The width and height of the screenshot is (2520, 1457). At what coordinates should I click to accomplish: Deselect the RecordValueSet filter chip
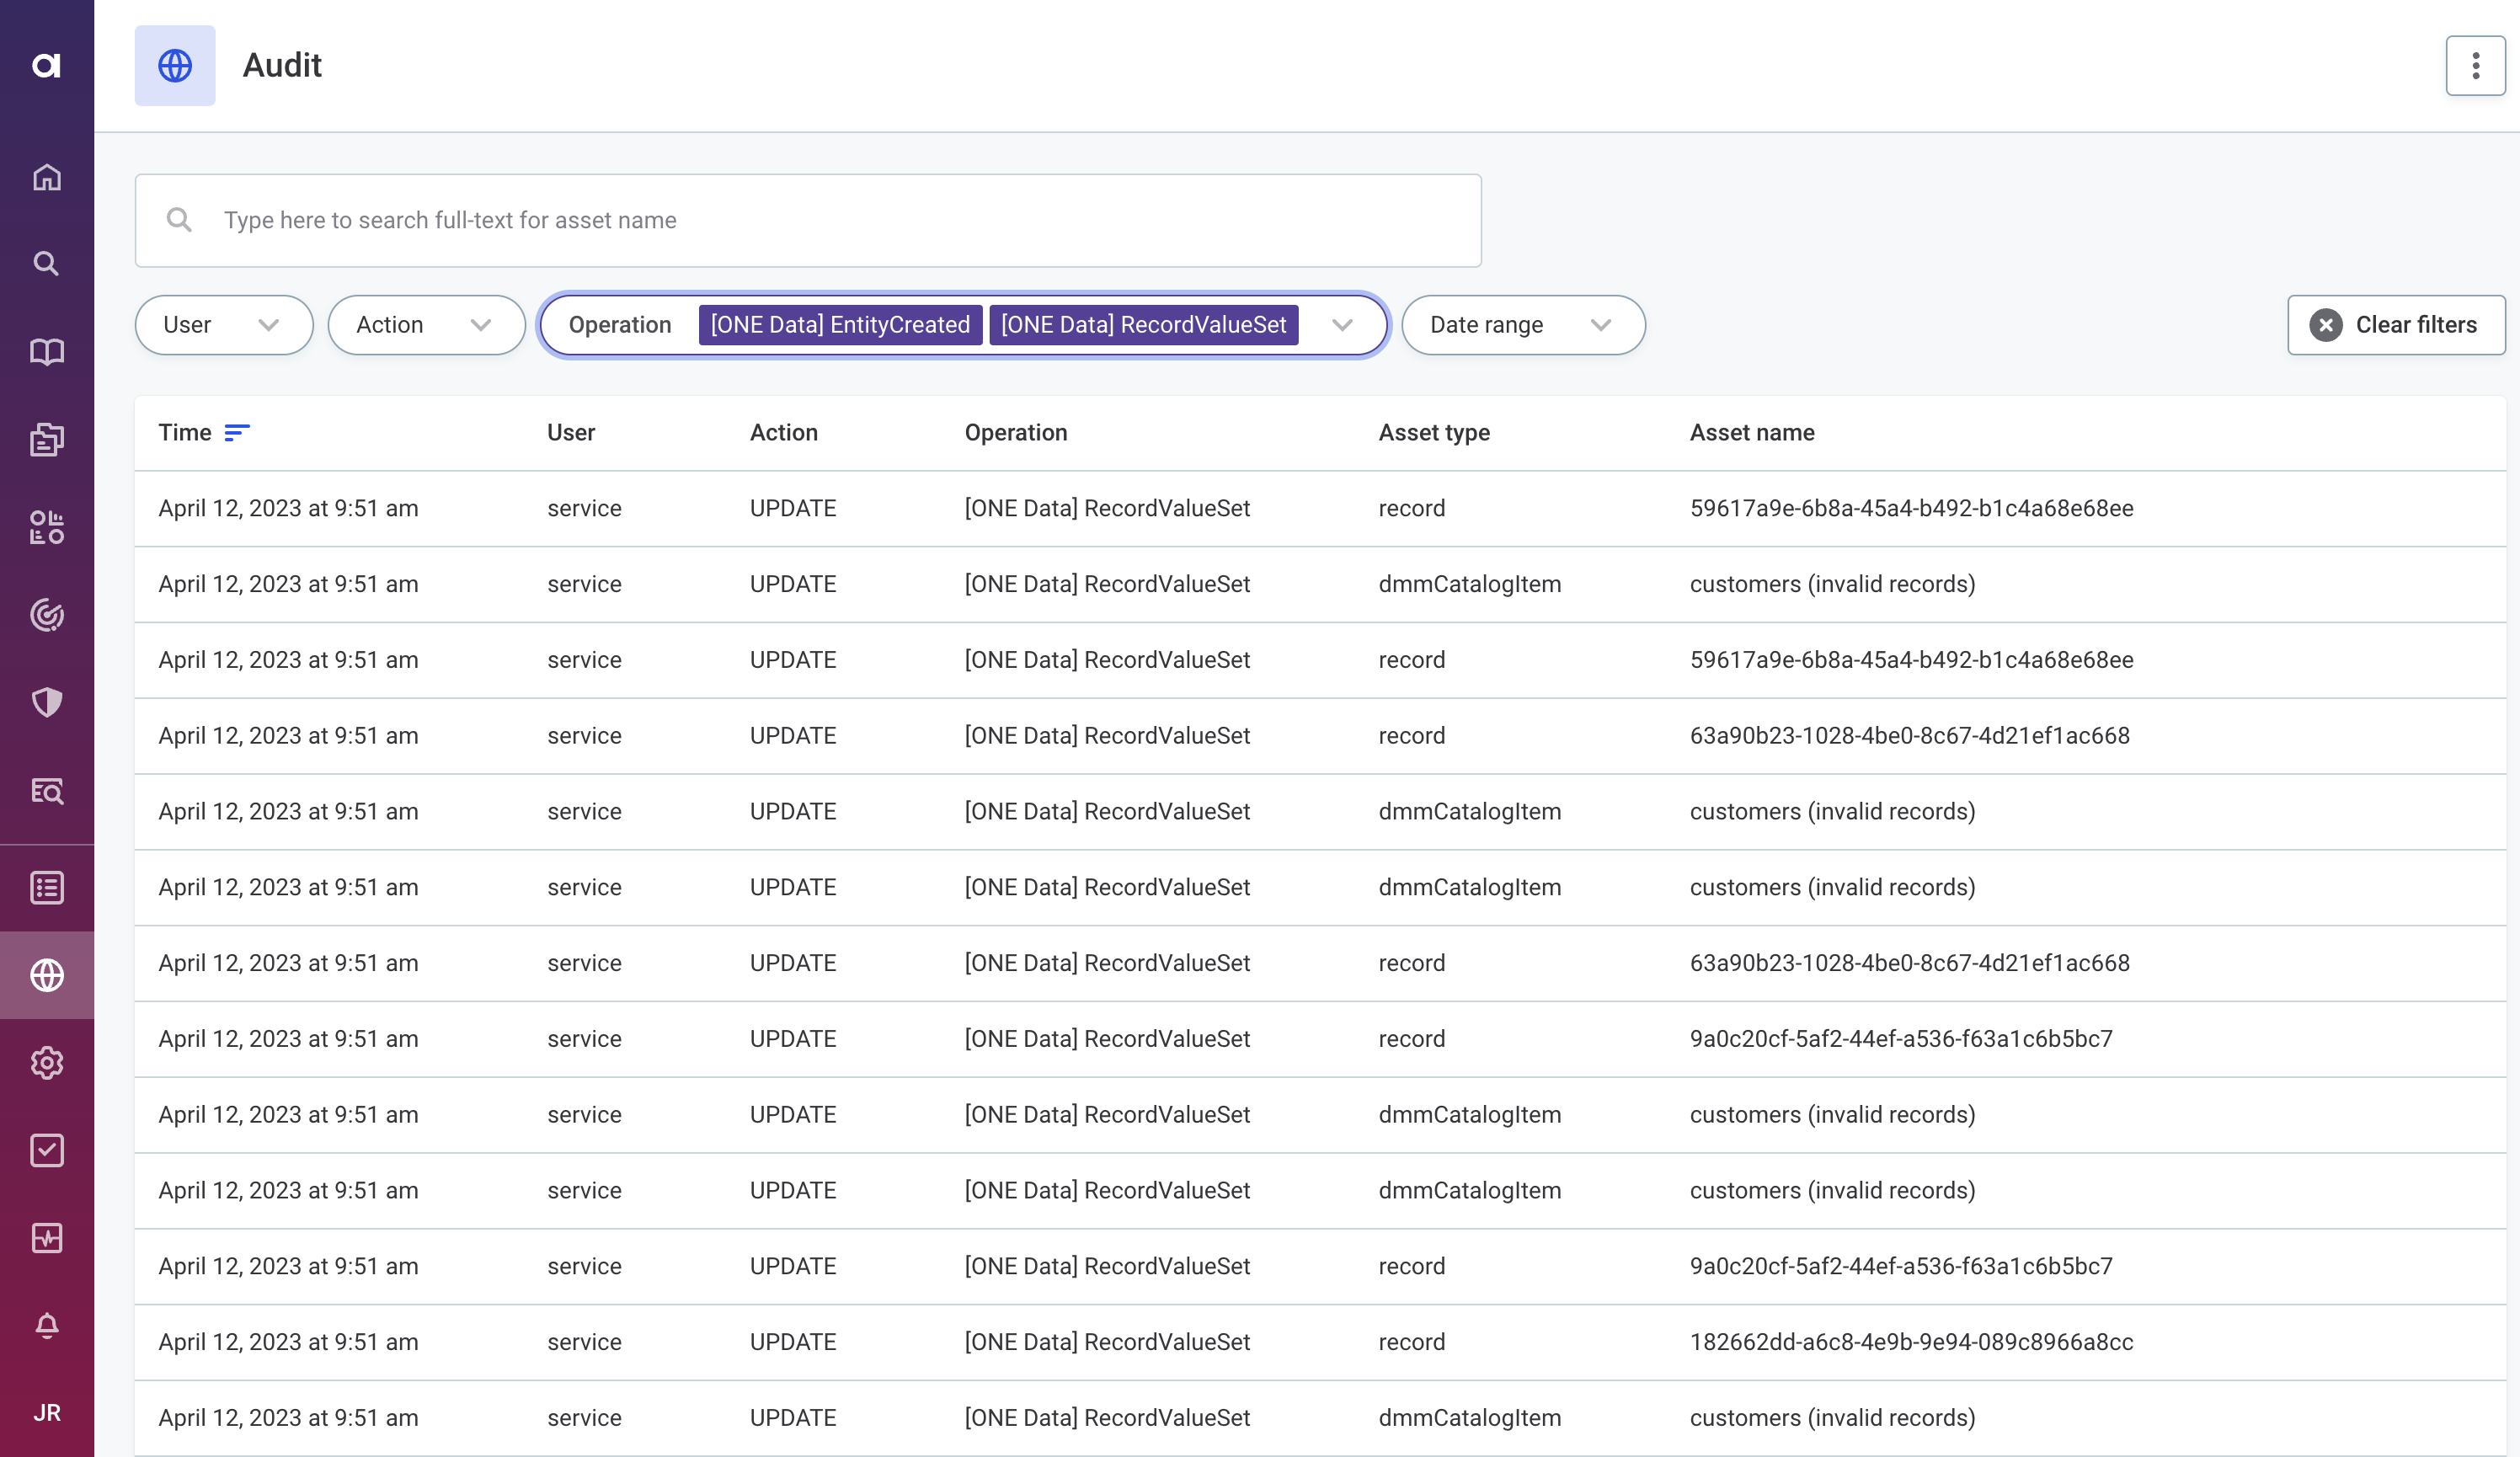(x=1143, y=325)
